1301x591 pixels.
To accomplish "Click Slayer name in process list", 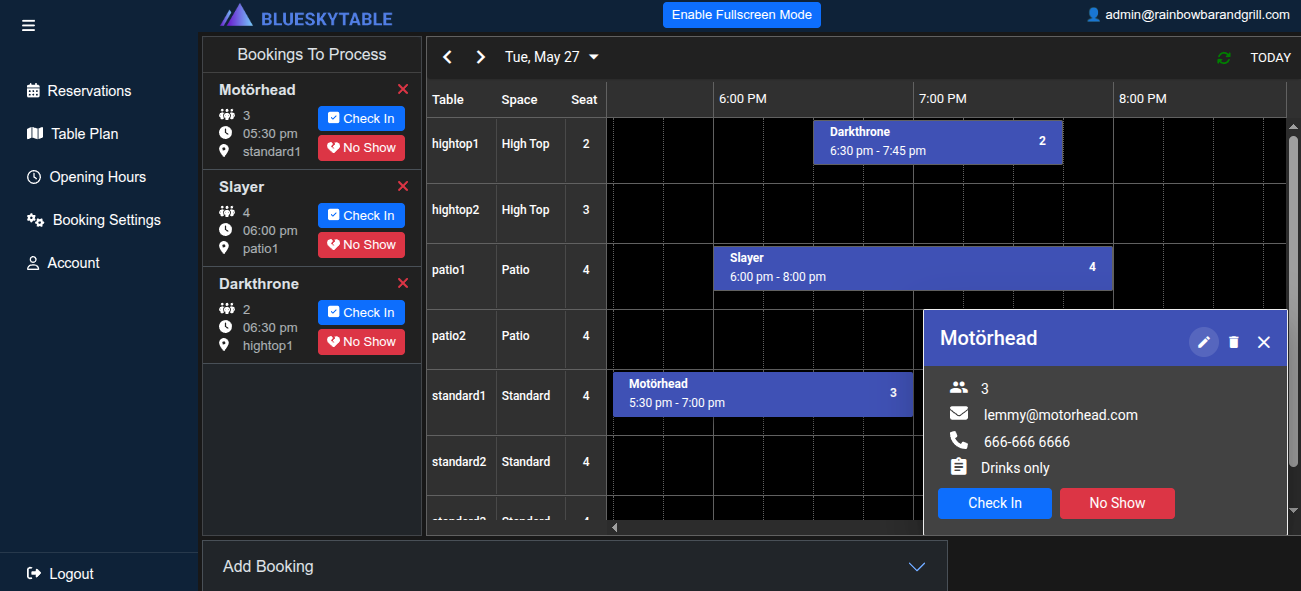I will pos(242,187).
